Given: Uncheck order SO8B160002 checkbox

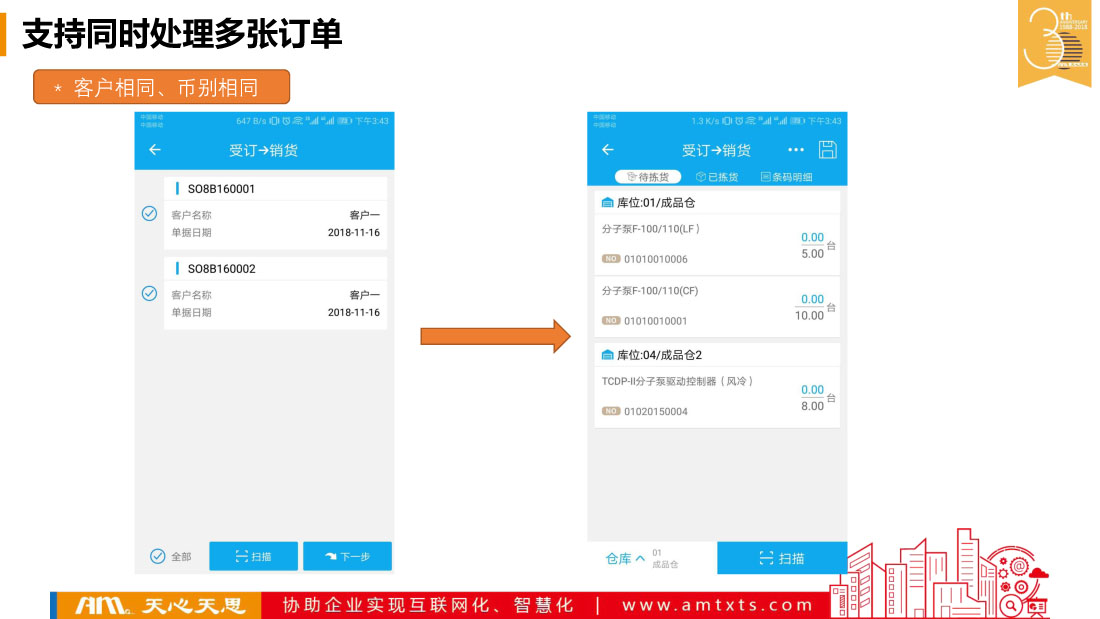Looking at the screenshot, I should click(x=149, y=293).
